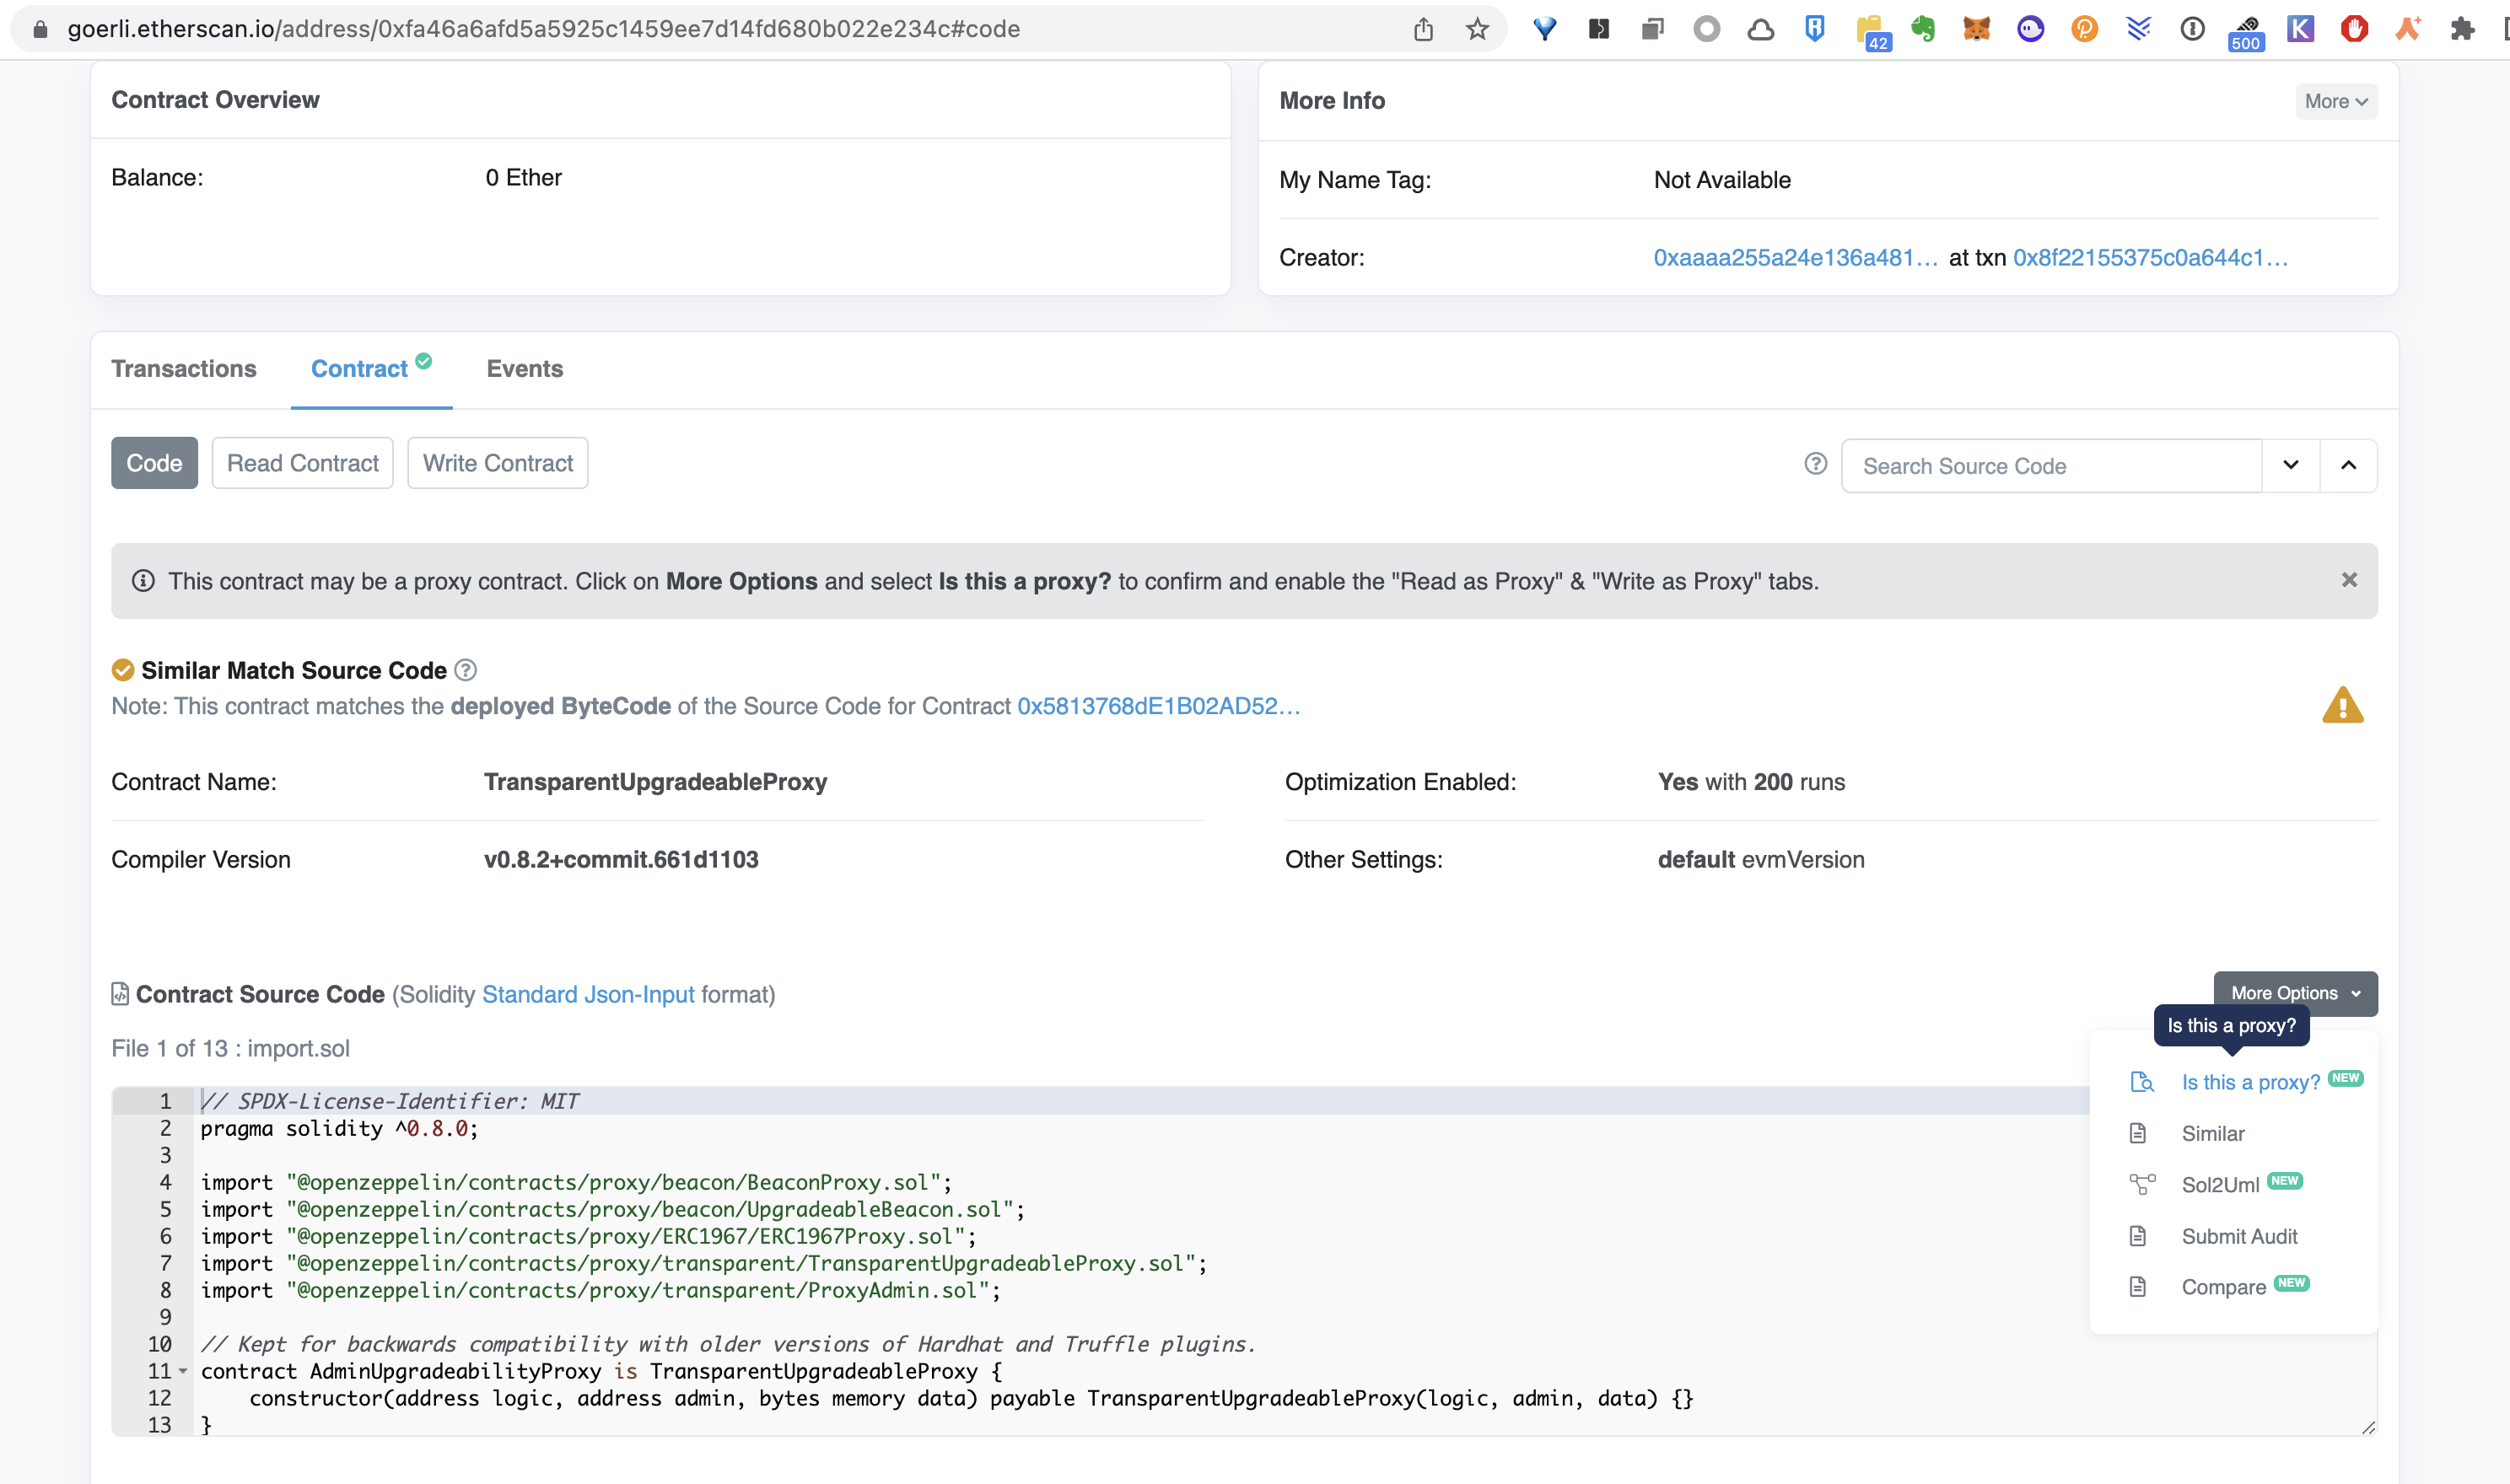Click the question mark next to Similar Match Source Code
Image resolution: width=2510 pixels, height=1484 pixels.
coord(465,670)
